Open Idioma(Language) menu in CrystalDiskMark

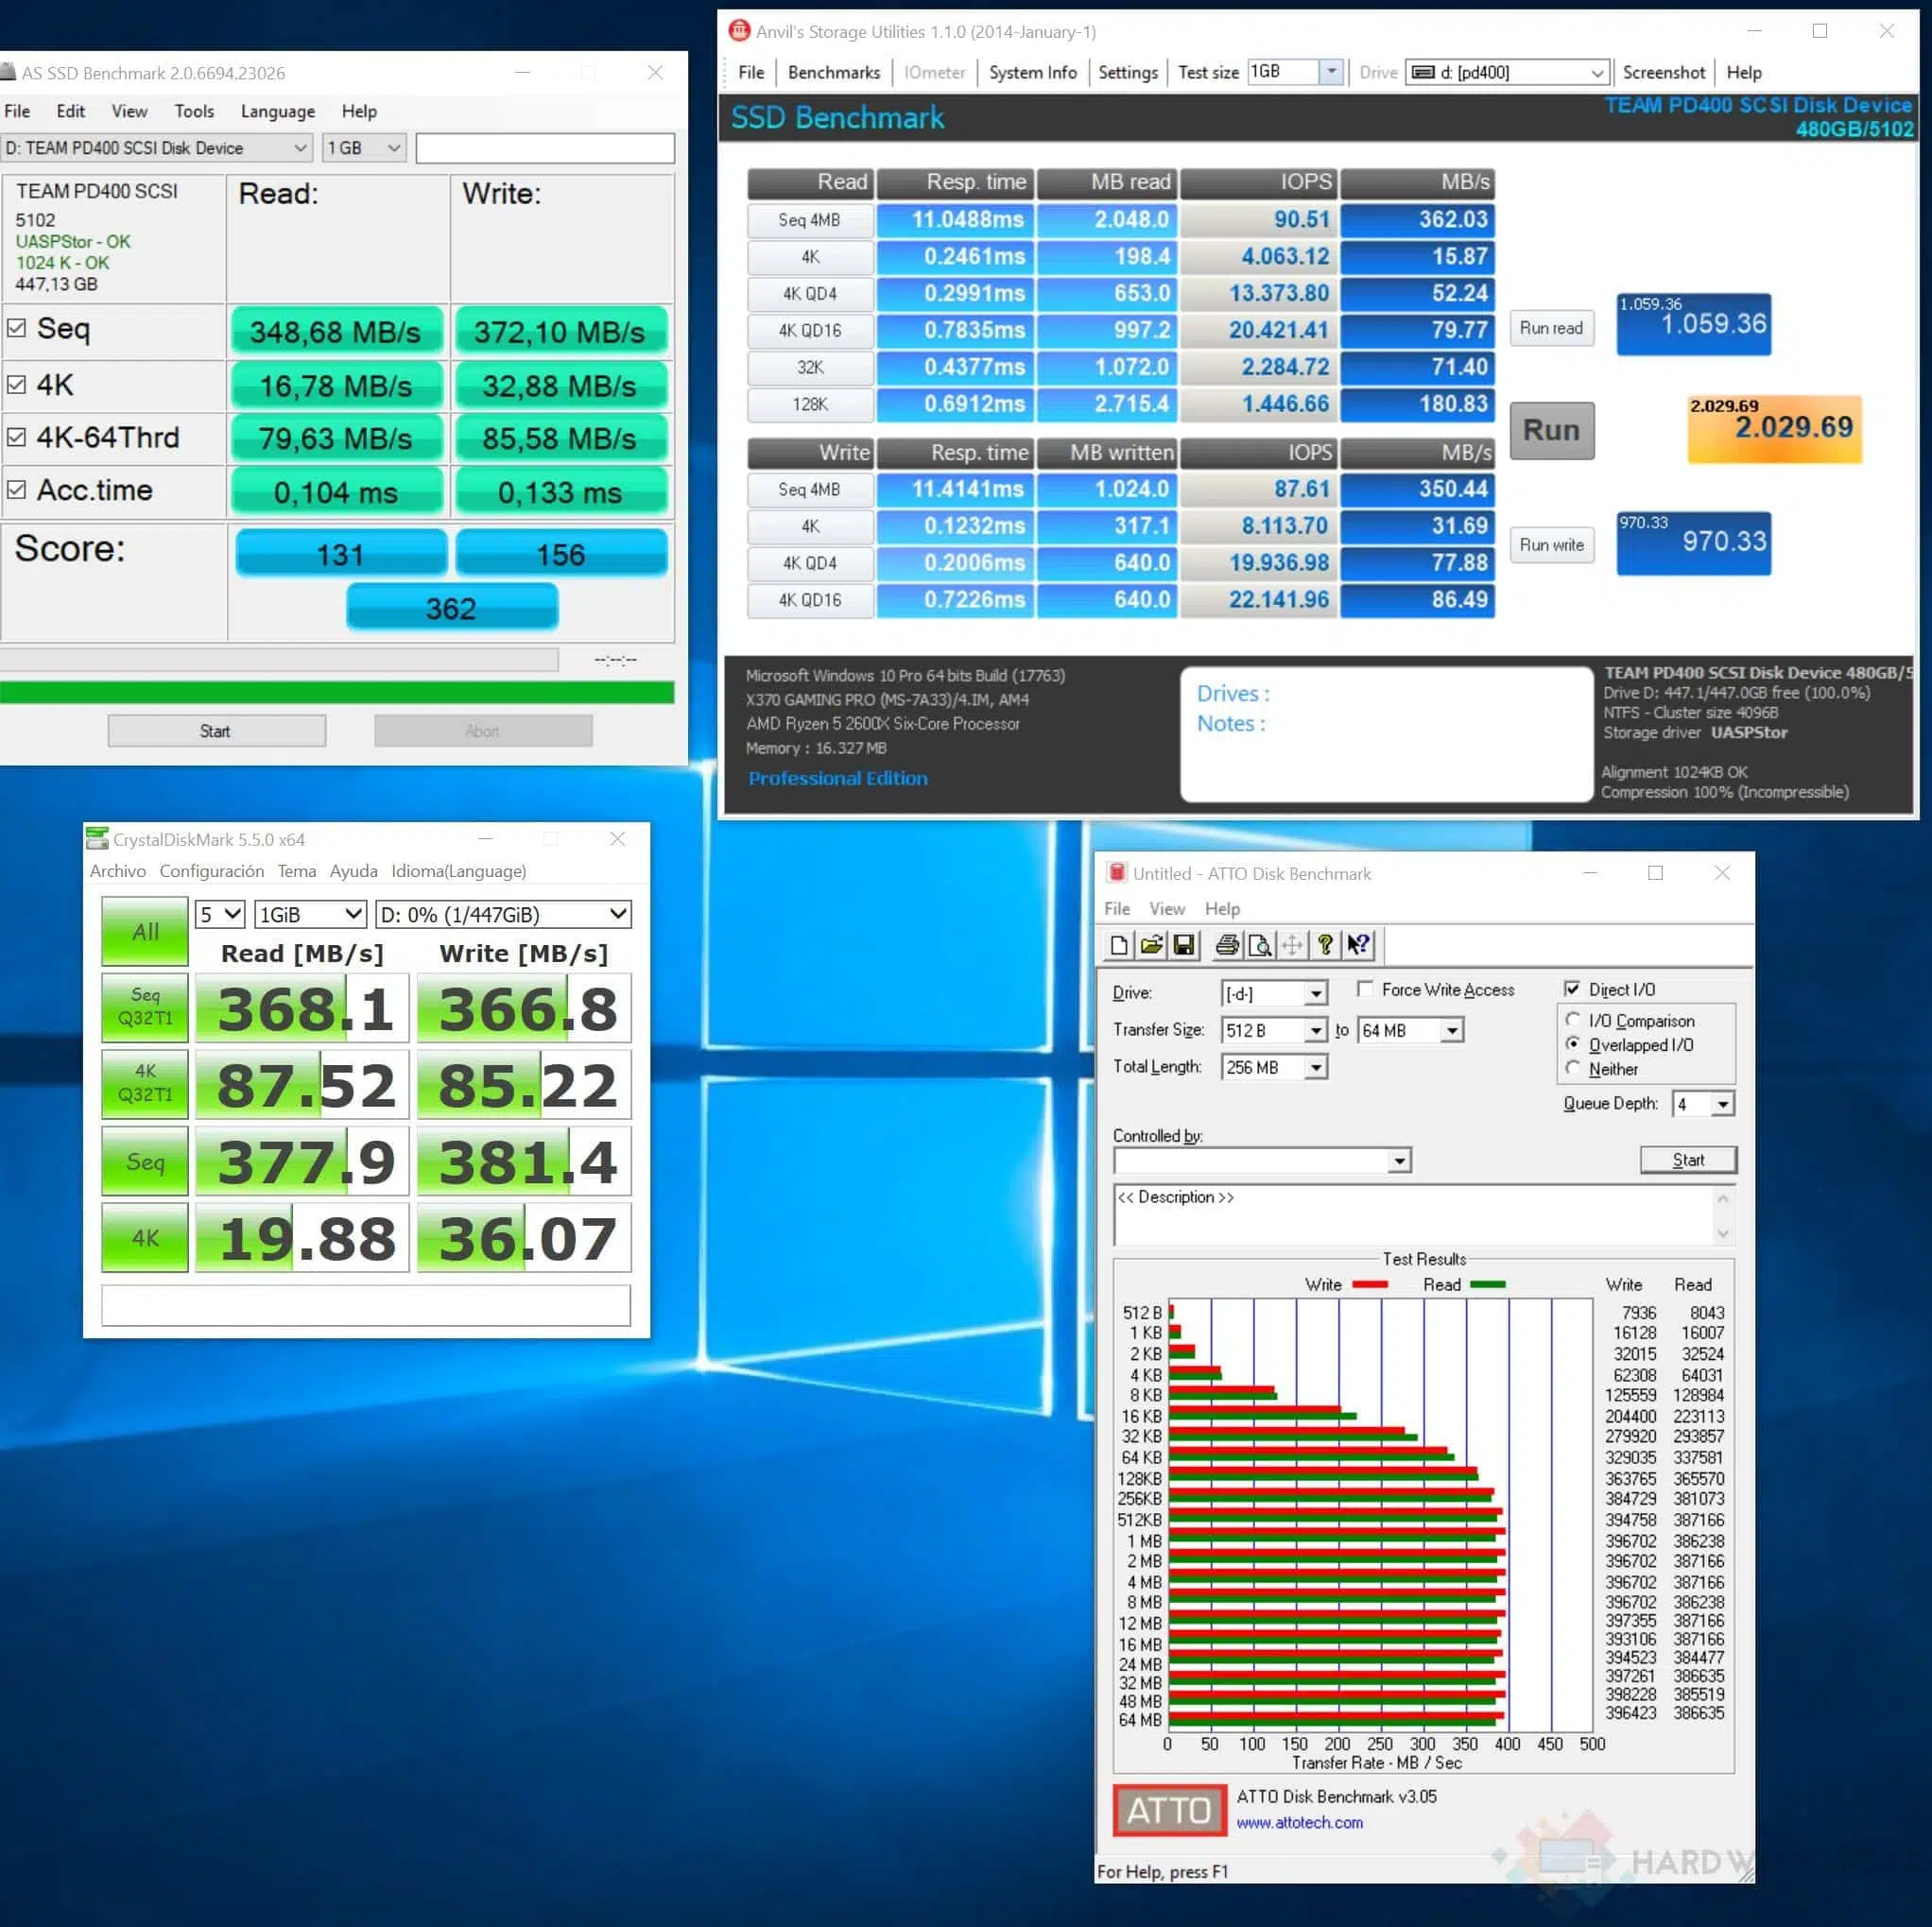click(459, 871)
